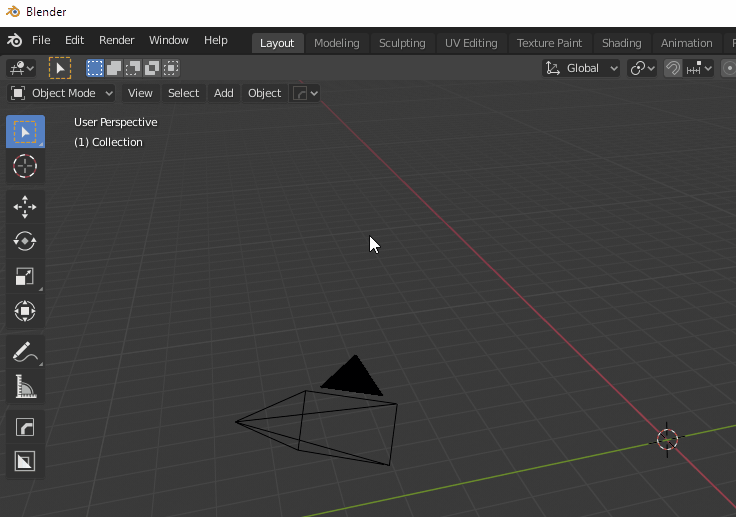Select the Annotate pencil tool

pyautogui.click(x=25, y=352)
